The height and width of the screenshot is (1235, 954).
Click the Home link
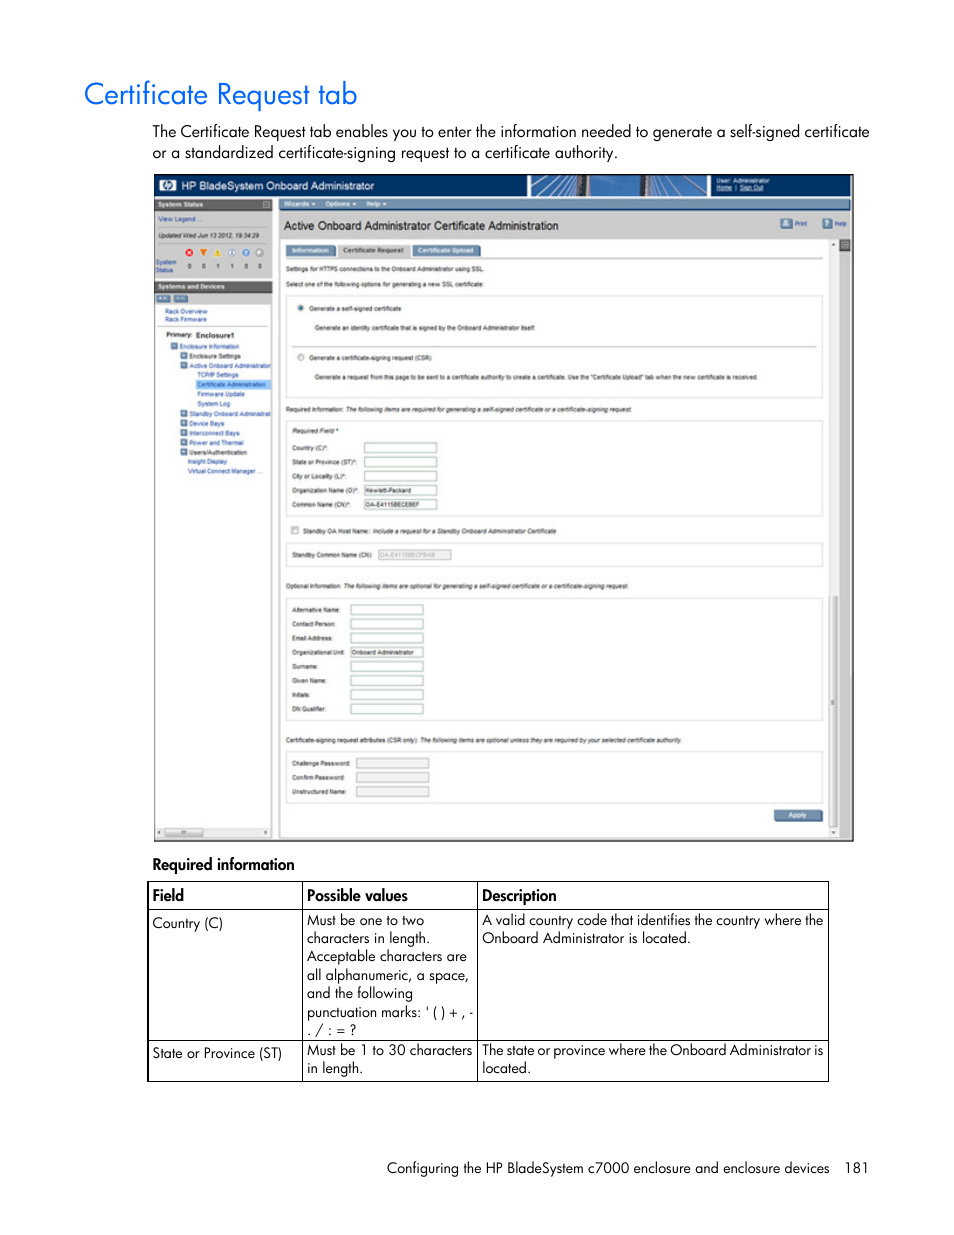point(724,188)
